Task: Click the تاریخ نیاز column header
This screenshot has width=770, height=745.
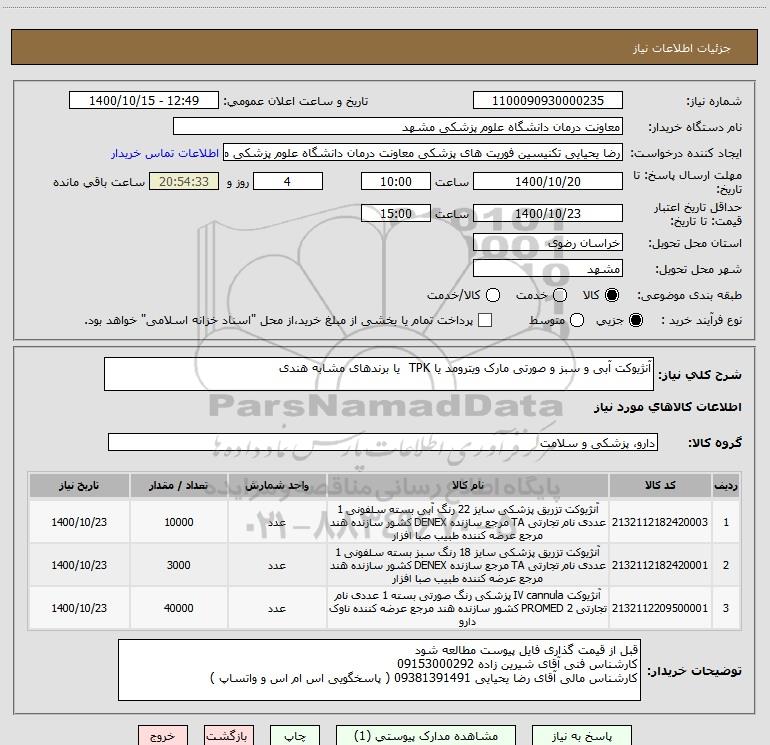Action: pyautogui.click(x=79, y=485)
